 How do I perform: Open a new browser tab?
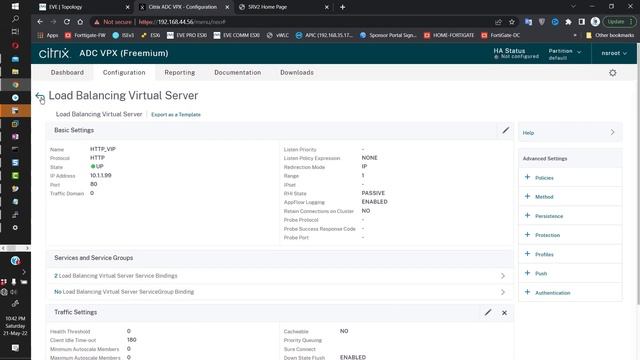tap(342, 7)
